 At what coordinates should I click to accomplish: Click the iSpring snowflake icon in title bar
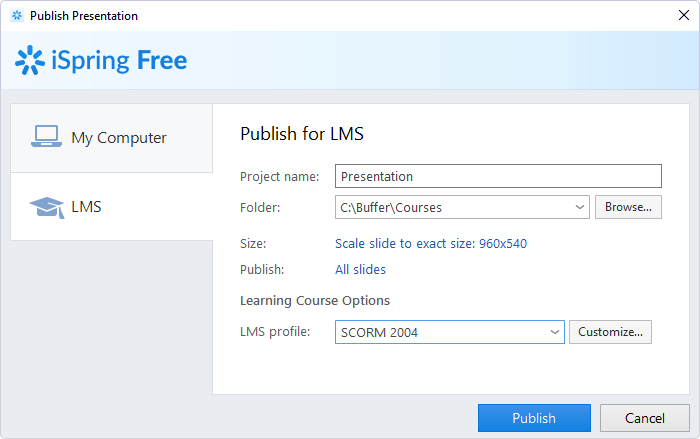tap(17, 16)
